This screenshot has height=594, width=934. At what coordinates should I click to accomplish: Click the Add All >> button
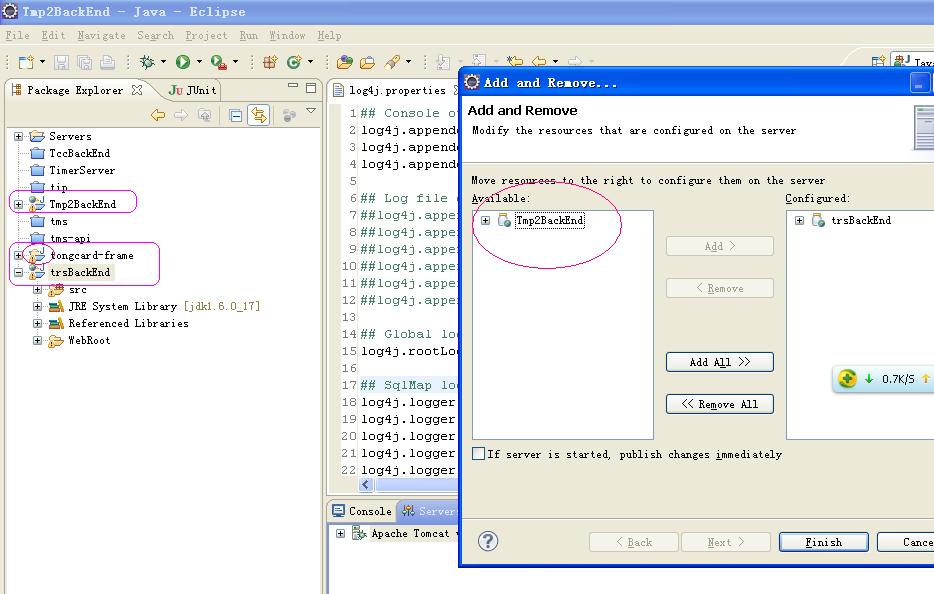pos(720,362)
